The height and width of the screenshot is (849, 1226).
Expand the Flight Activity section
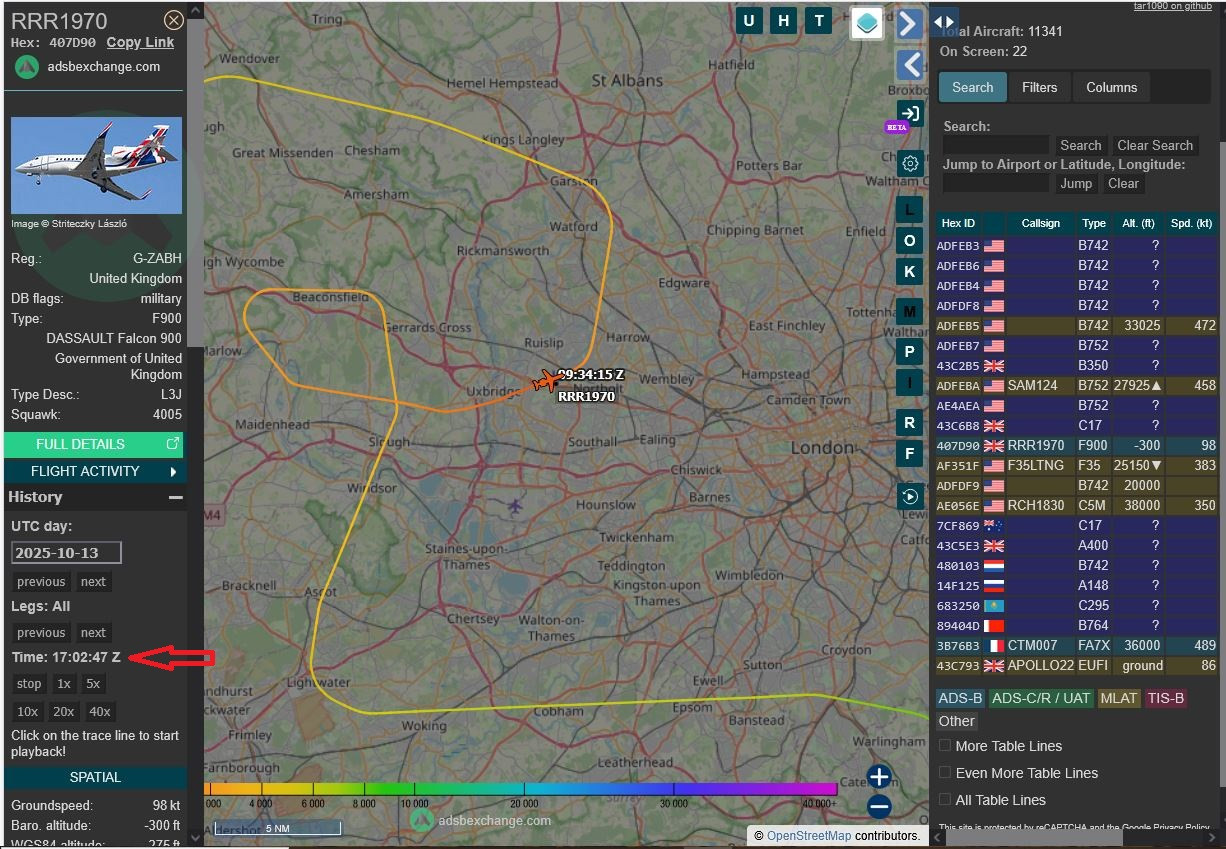(x=94, y=471)
